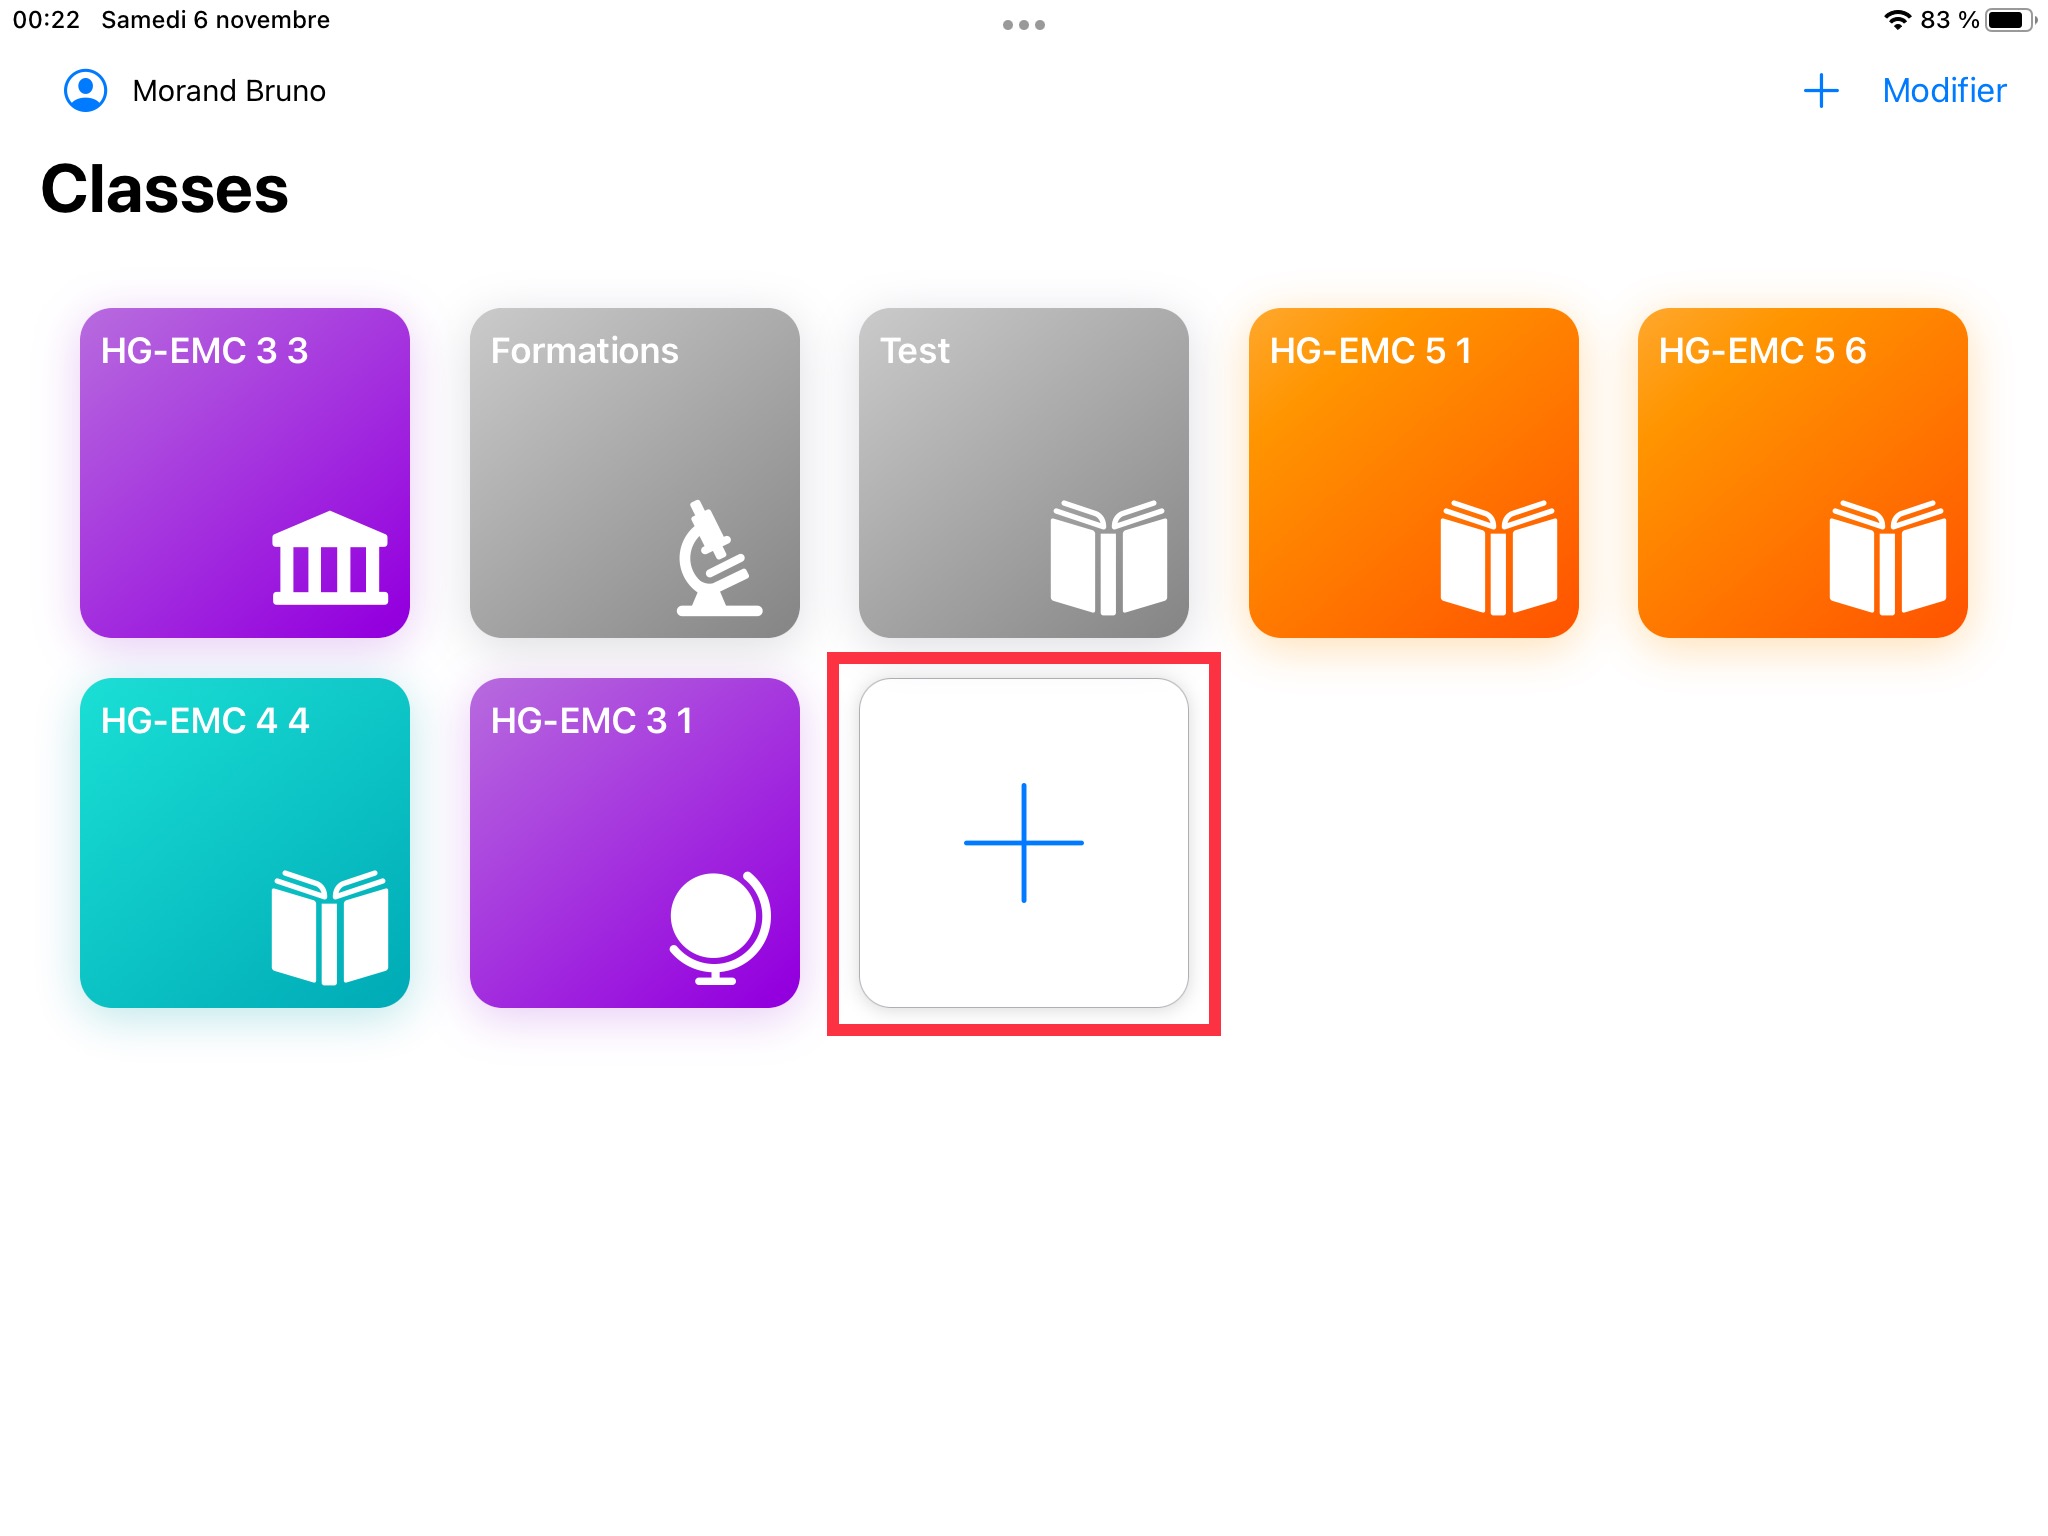Screen dimensions: 2048x1536
Task: Open the HG-EMC 5 6 class title
Action: [1762, 351]
